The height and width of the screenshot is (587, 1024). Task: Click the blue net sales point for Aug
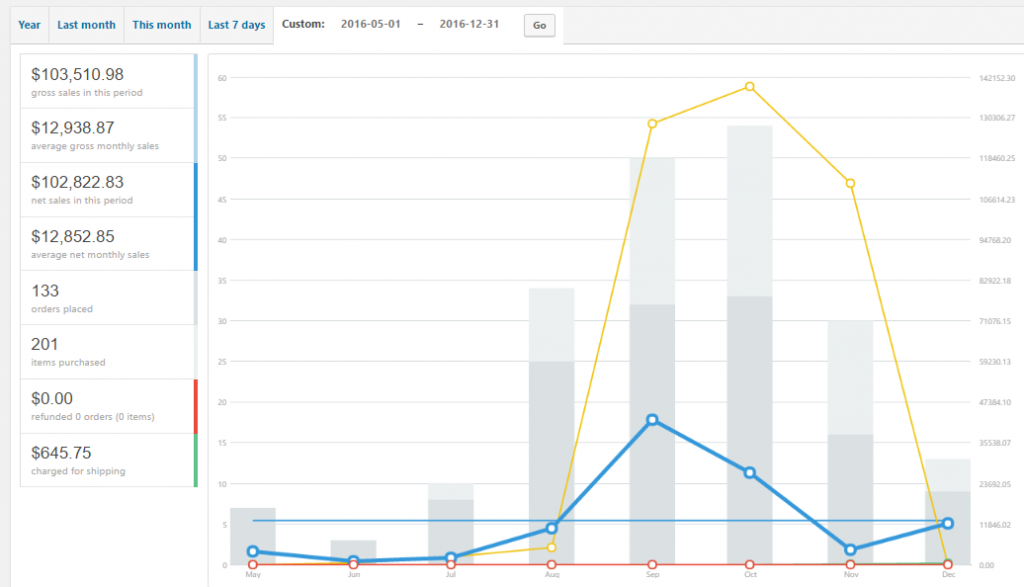point(552,528)
